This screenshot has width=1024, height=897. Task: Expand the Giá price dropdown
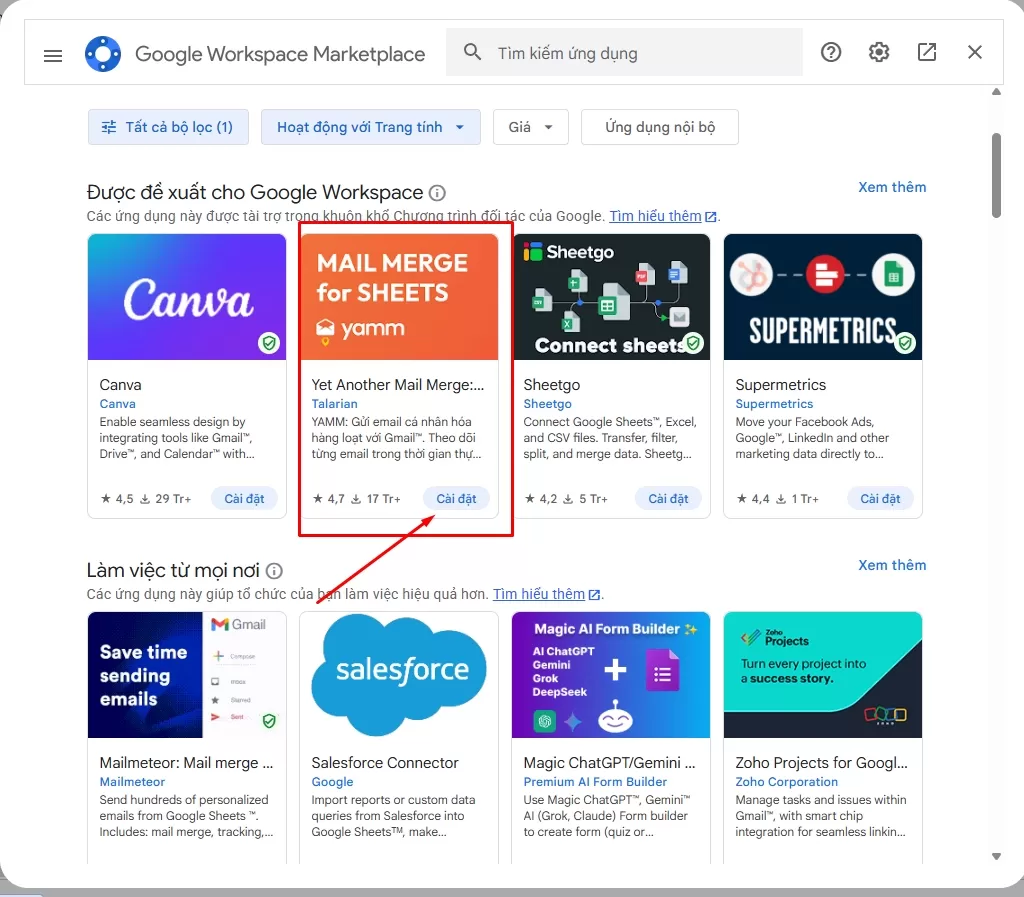coord(530,127)
